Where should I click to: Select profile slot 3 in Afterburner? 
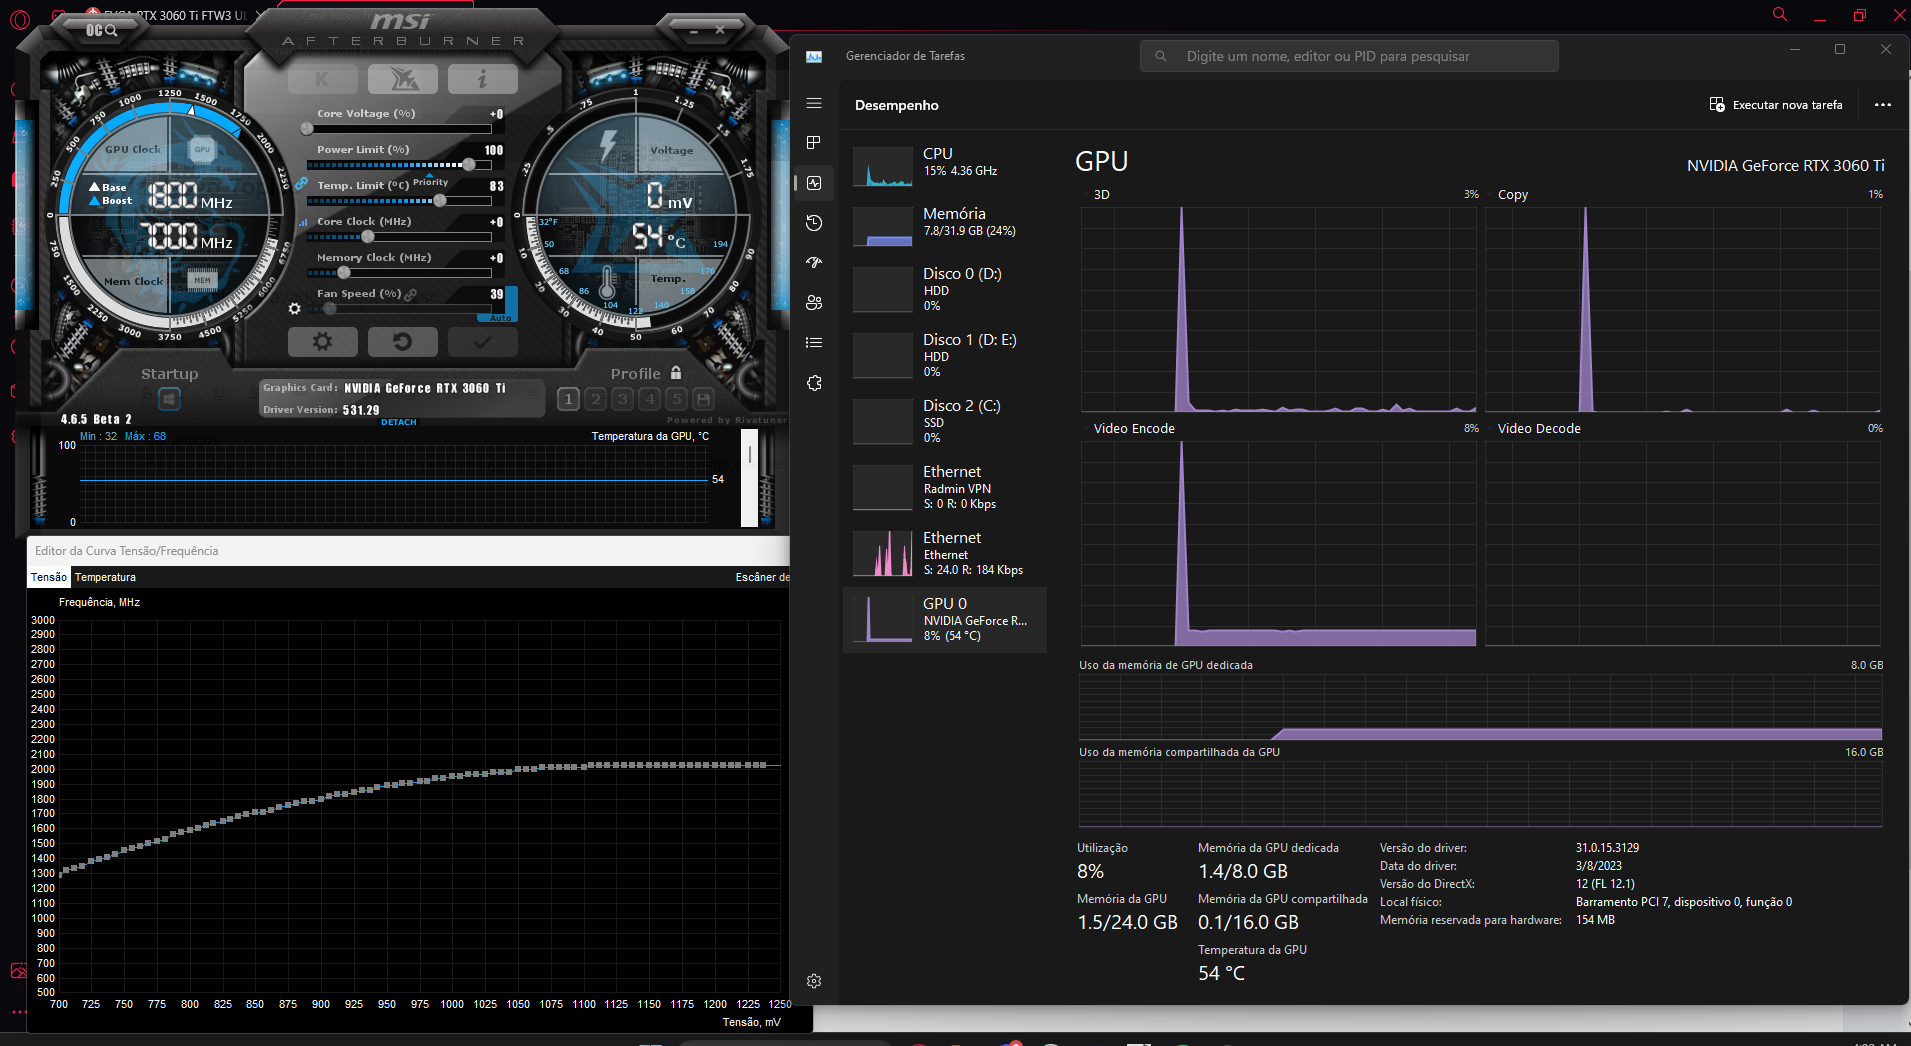(x=623, y=399)
